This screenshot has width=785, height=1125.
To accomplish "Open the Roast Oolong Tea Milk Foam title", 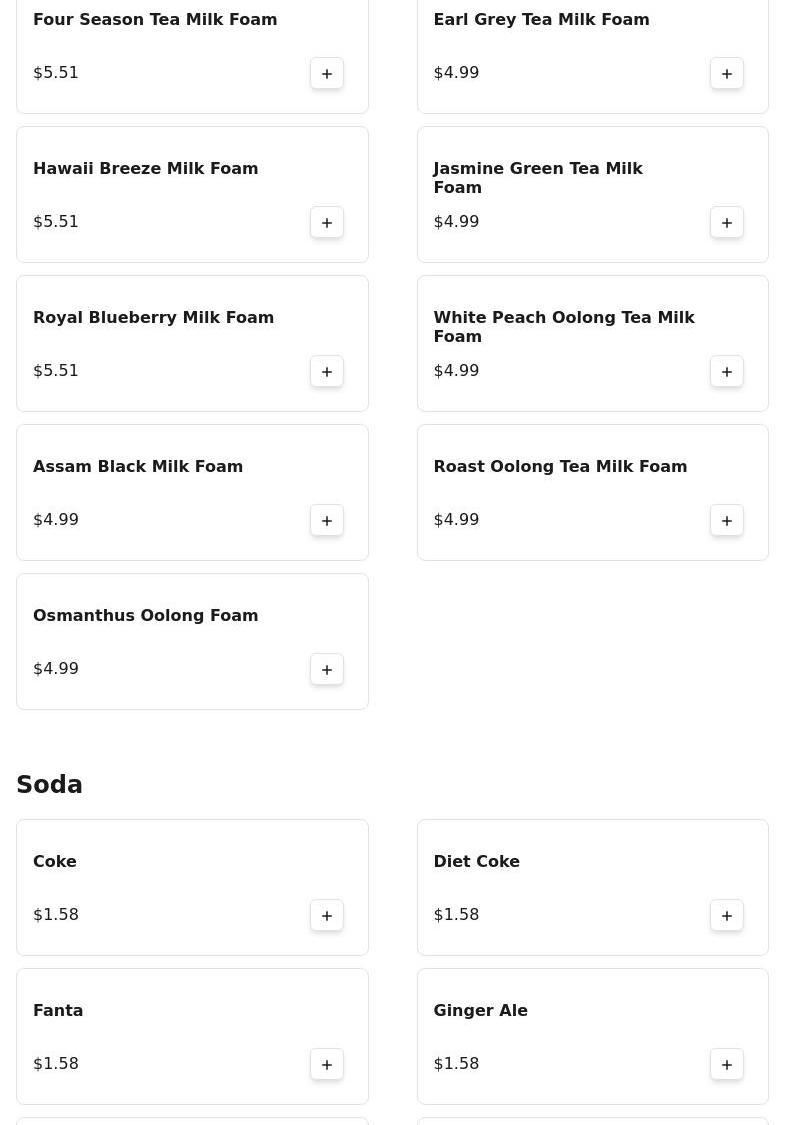I will pos(560,466).
